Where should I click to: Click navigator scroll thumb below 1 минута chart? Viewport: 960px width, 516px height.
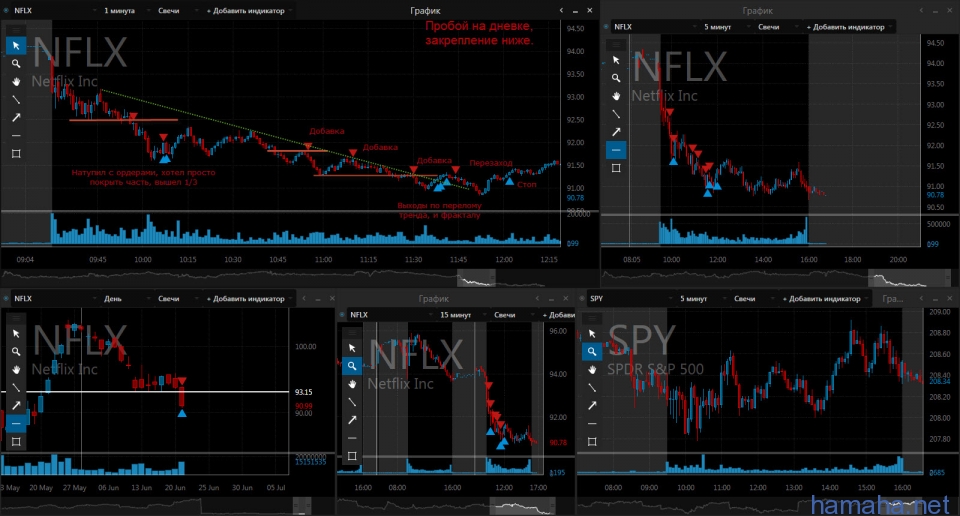tap(476, 278)
